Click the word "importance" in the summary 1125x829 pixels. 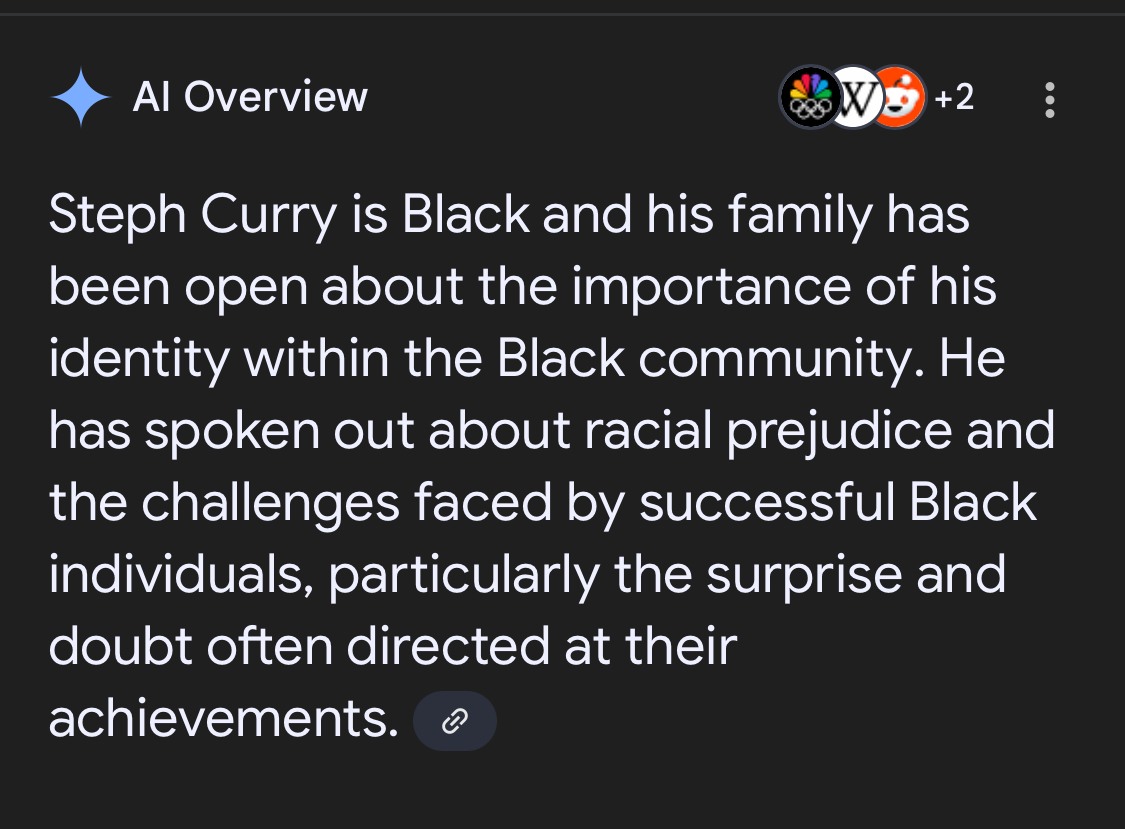(711, 288)
